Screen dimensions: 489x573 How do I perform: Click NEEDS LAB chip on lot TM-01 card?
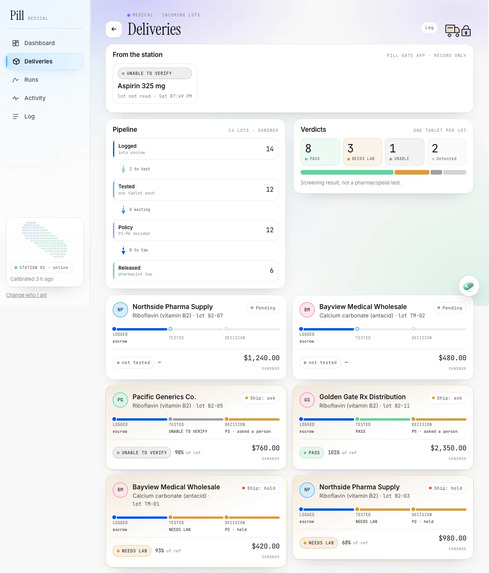(x=132, y=551)
